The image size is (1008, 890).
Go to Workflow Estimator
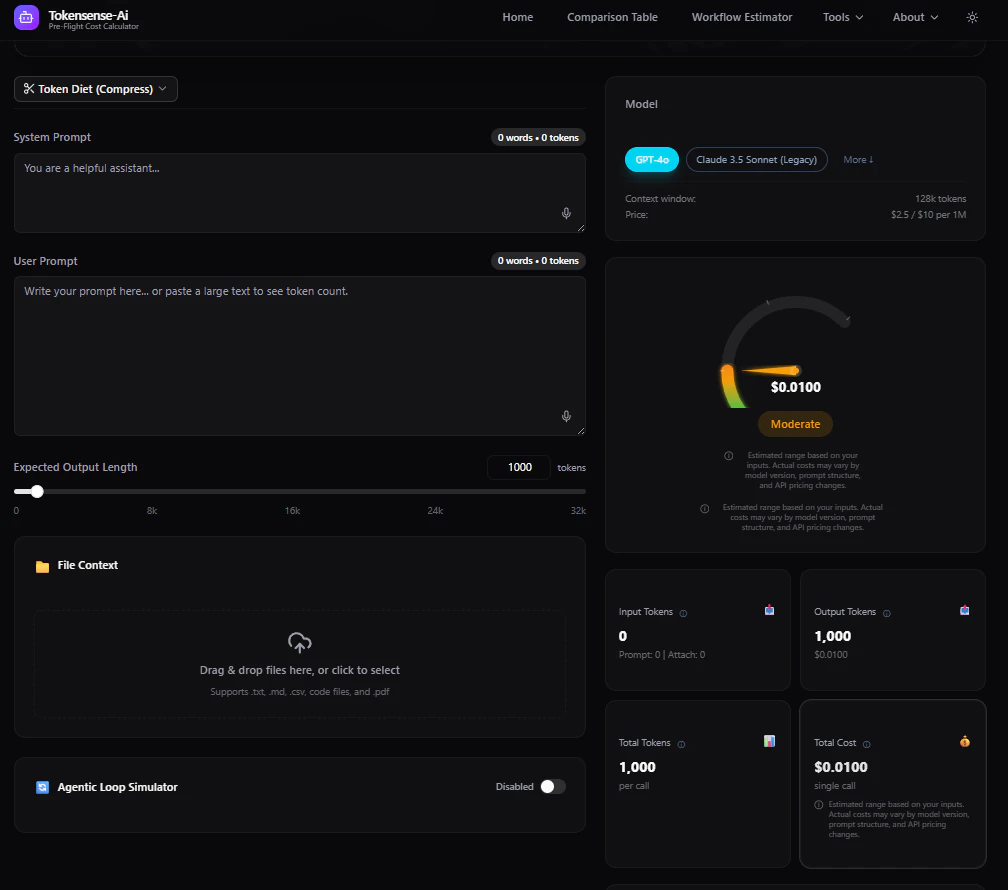(x=742, y=17)
